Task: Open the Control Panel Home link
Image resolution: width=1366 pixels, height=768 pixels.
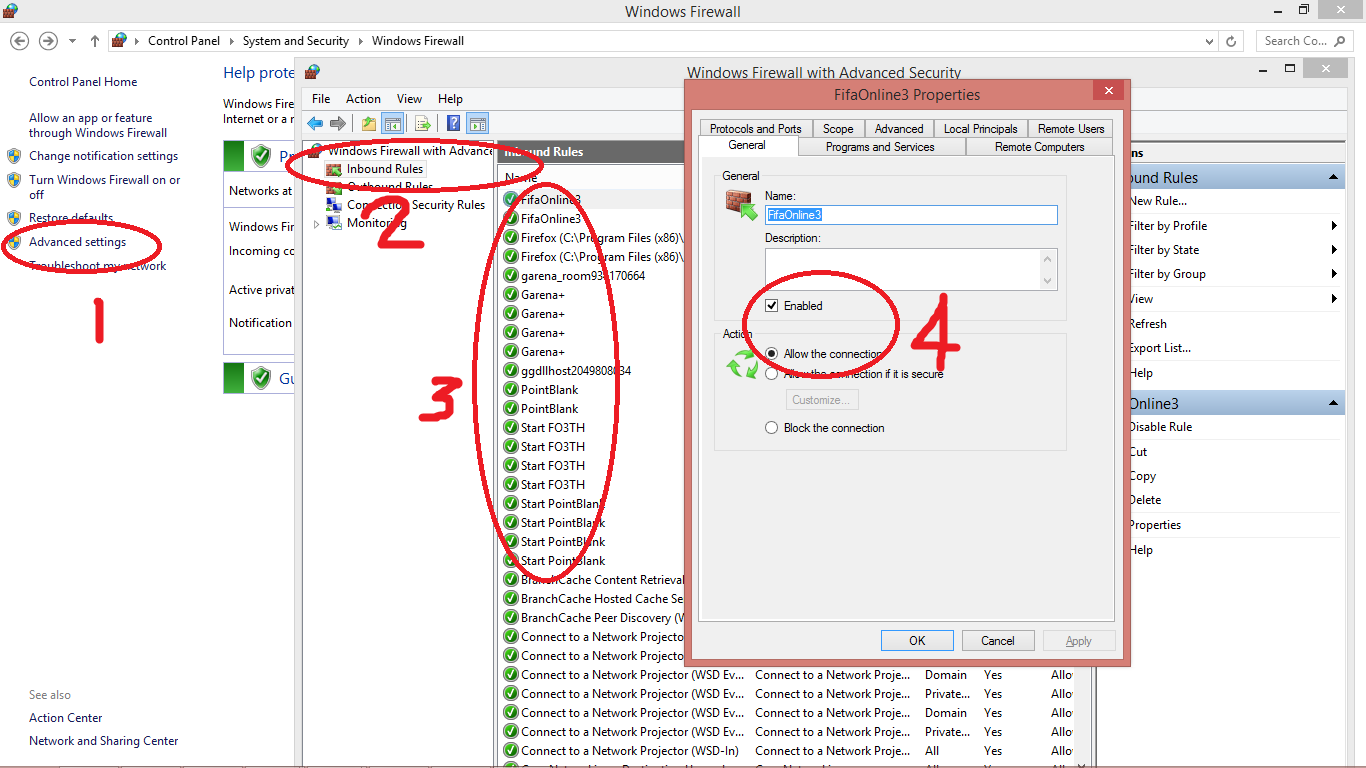Action: [83, 82]
